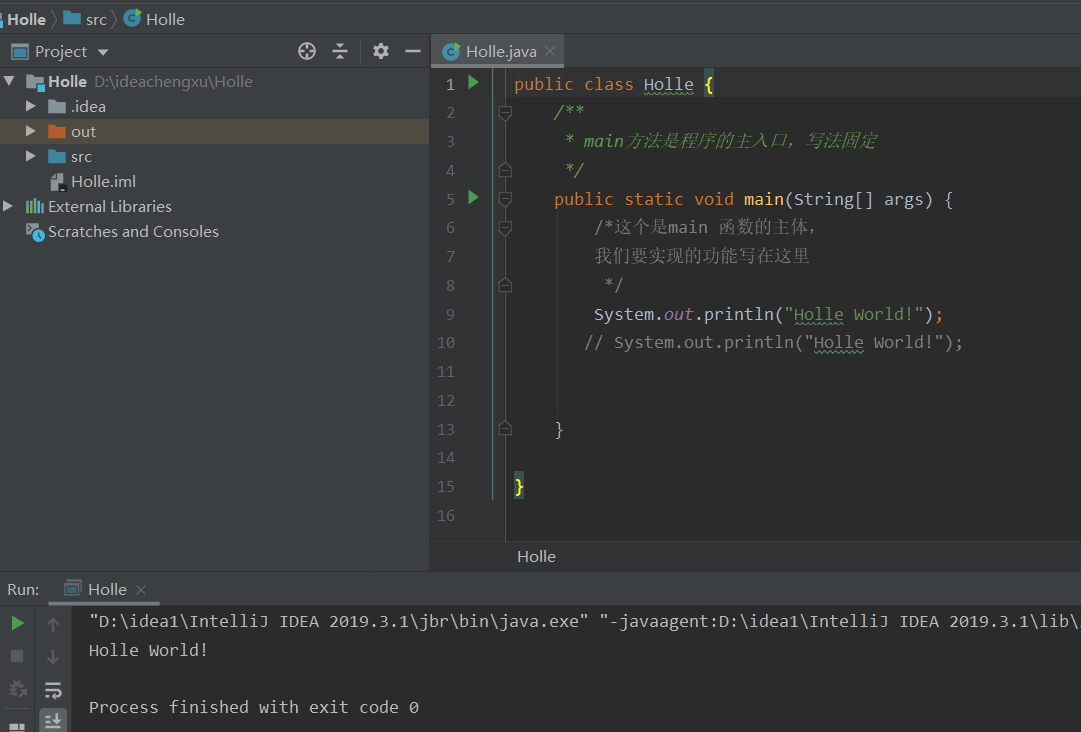
Task: Click the java.exe command line in console
Action: [585, 622]
